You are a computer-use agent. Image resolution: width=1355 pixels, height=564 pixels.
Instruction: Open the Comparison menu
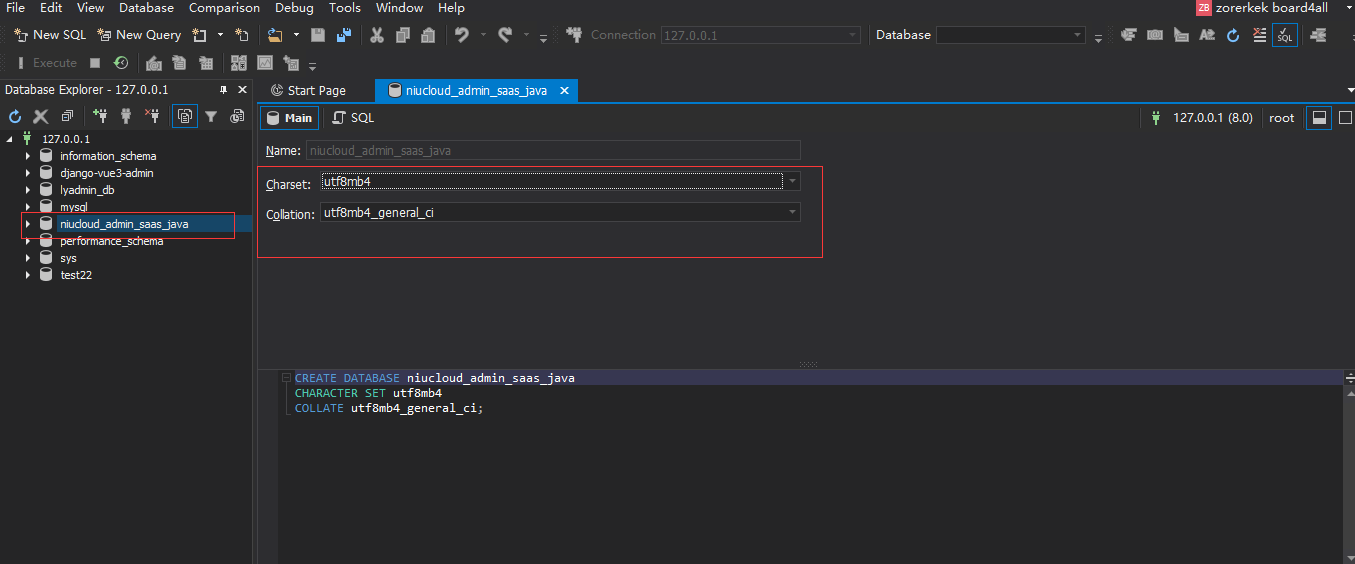(225, 8)
